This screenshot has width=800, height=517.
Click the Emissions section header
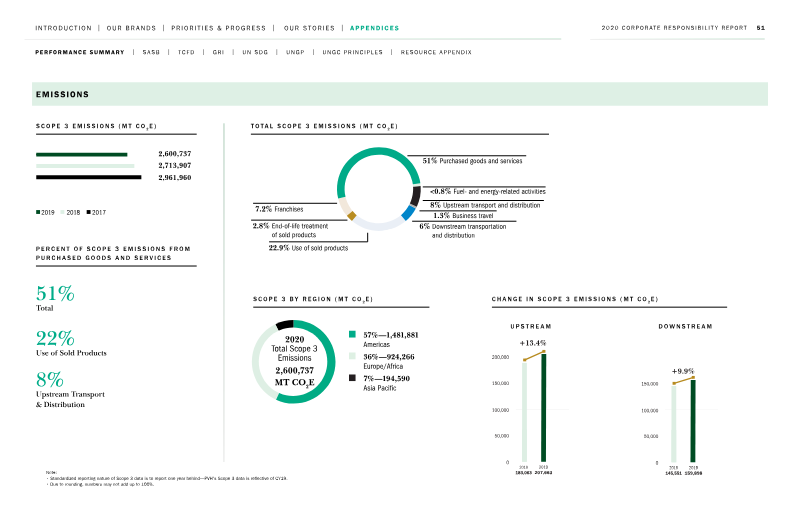click(x=400, y=94)
